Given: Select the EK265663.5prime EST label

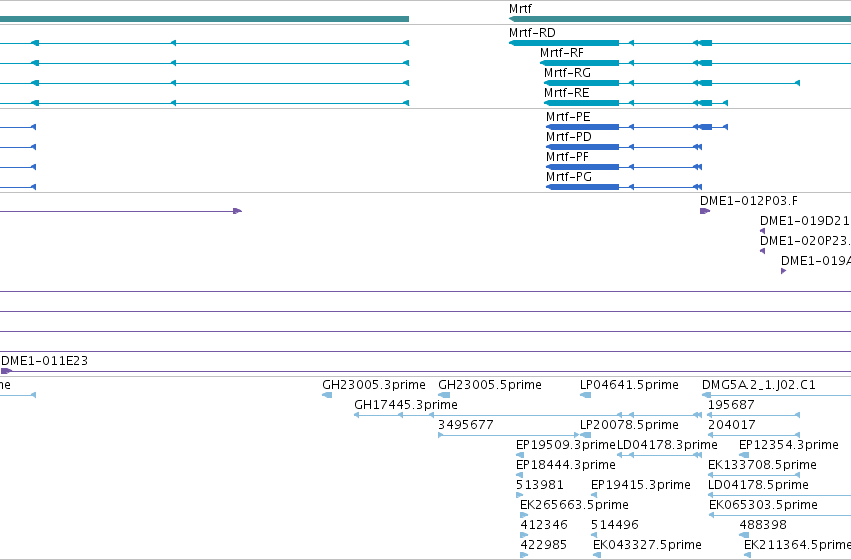Looking at the screenshot, I should [x=574, y=505].
